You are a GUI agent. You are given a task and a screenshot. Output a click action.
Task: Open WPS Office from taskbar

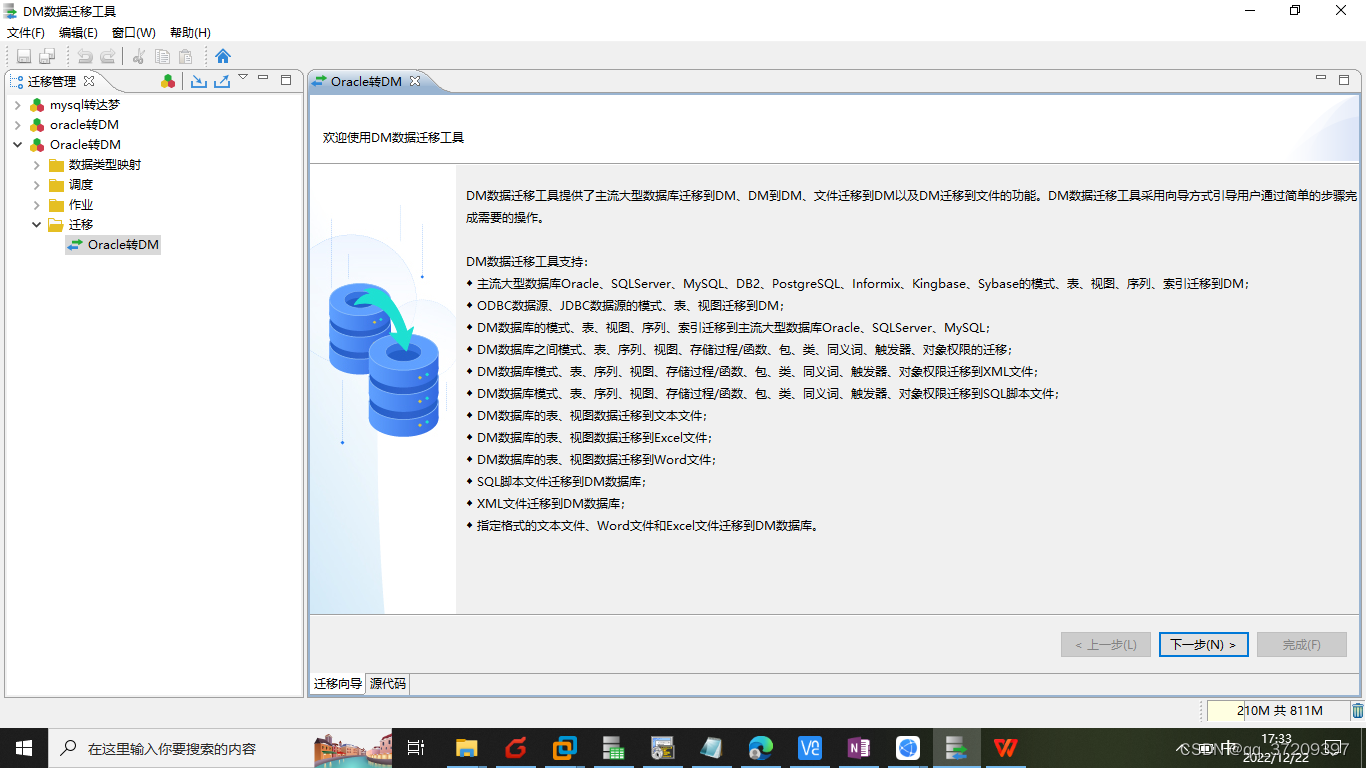point(1006,748)
